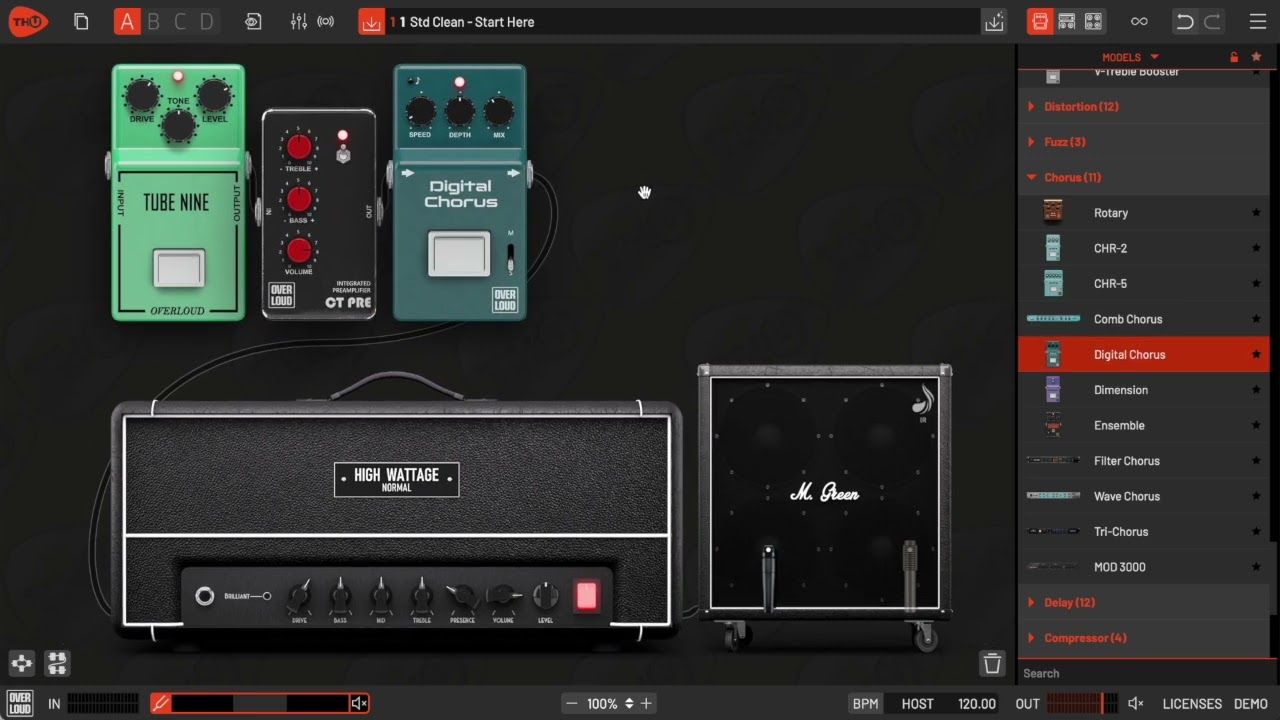This screenshot has width=1280, height=720.
Task: Click the tuner/broadcast waves icon
Action: (x=326, y=22)
